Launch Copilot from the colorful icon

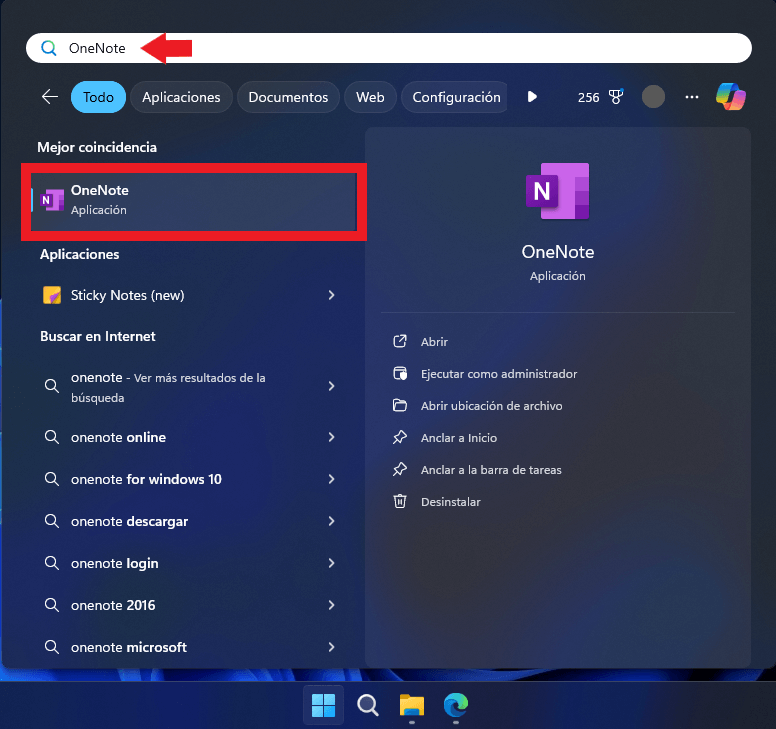(731, 97)
